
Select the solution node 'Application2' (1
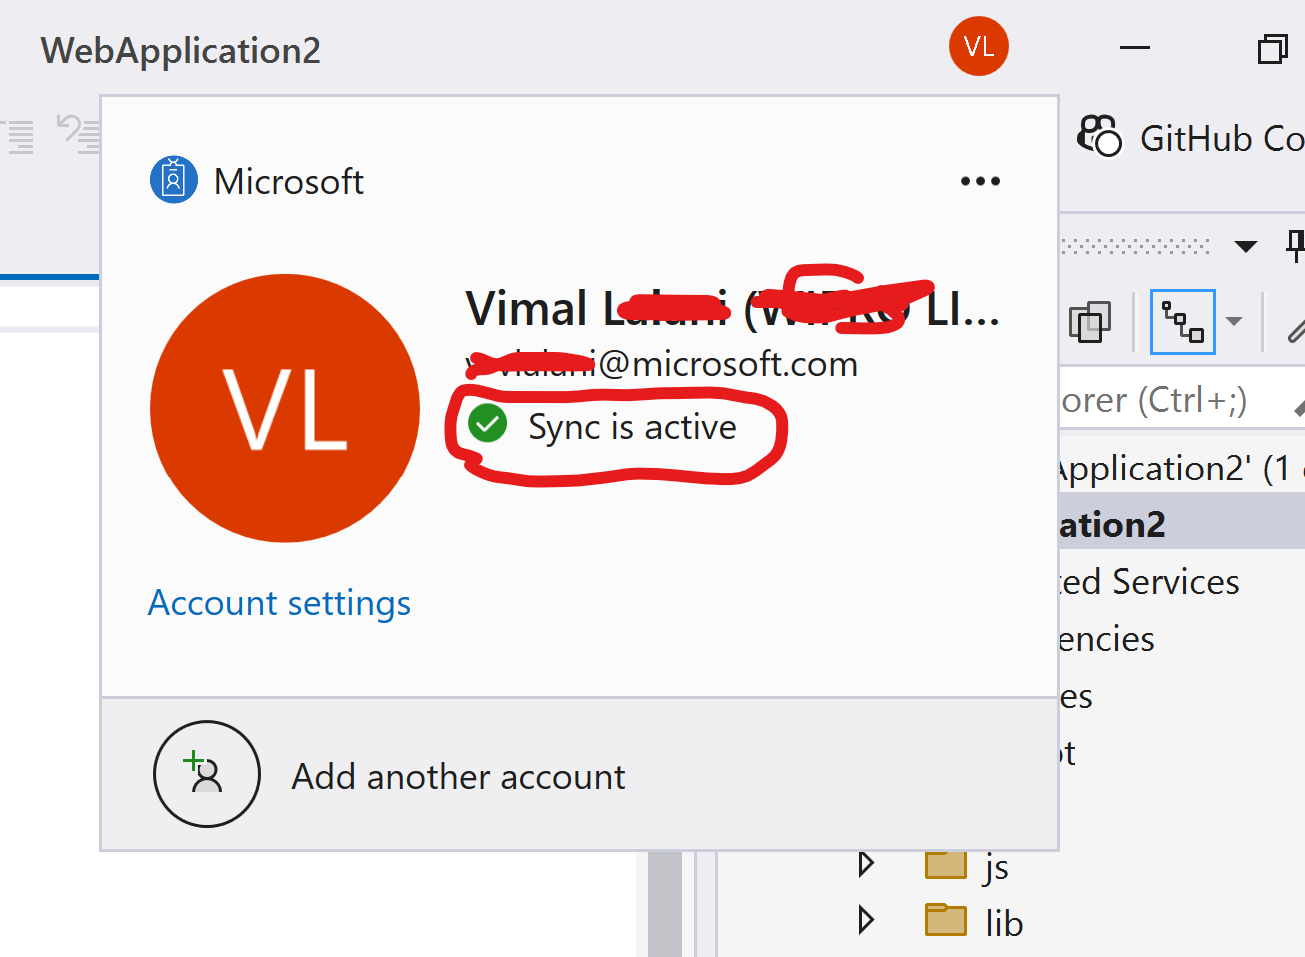click(1182, 468)
